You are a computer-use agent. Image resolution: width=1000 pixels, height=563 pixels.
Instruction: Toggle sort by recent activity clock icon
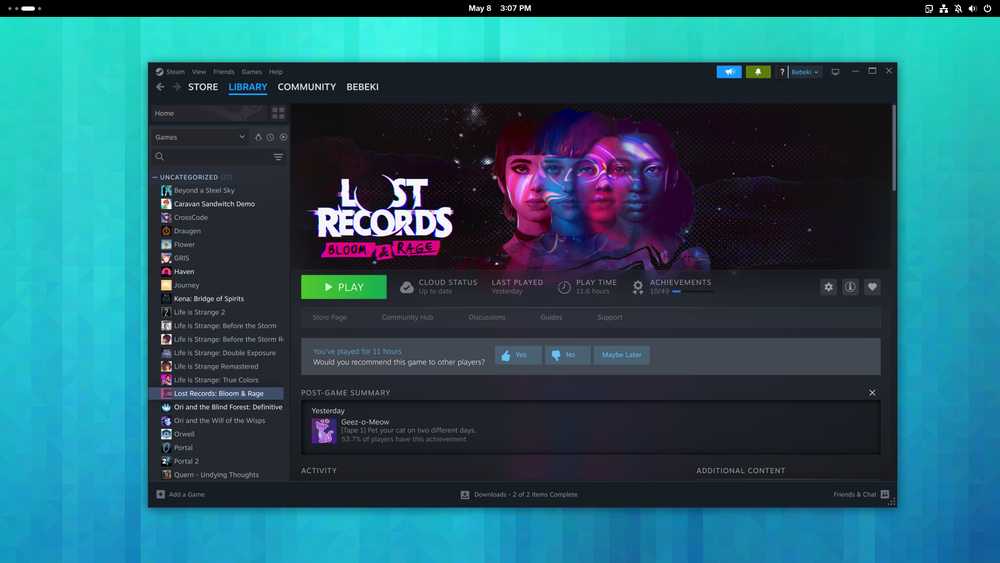coord(270,137)
